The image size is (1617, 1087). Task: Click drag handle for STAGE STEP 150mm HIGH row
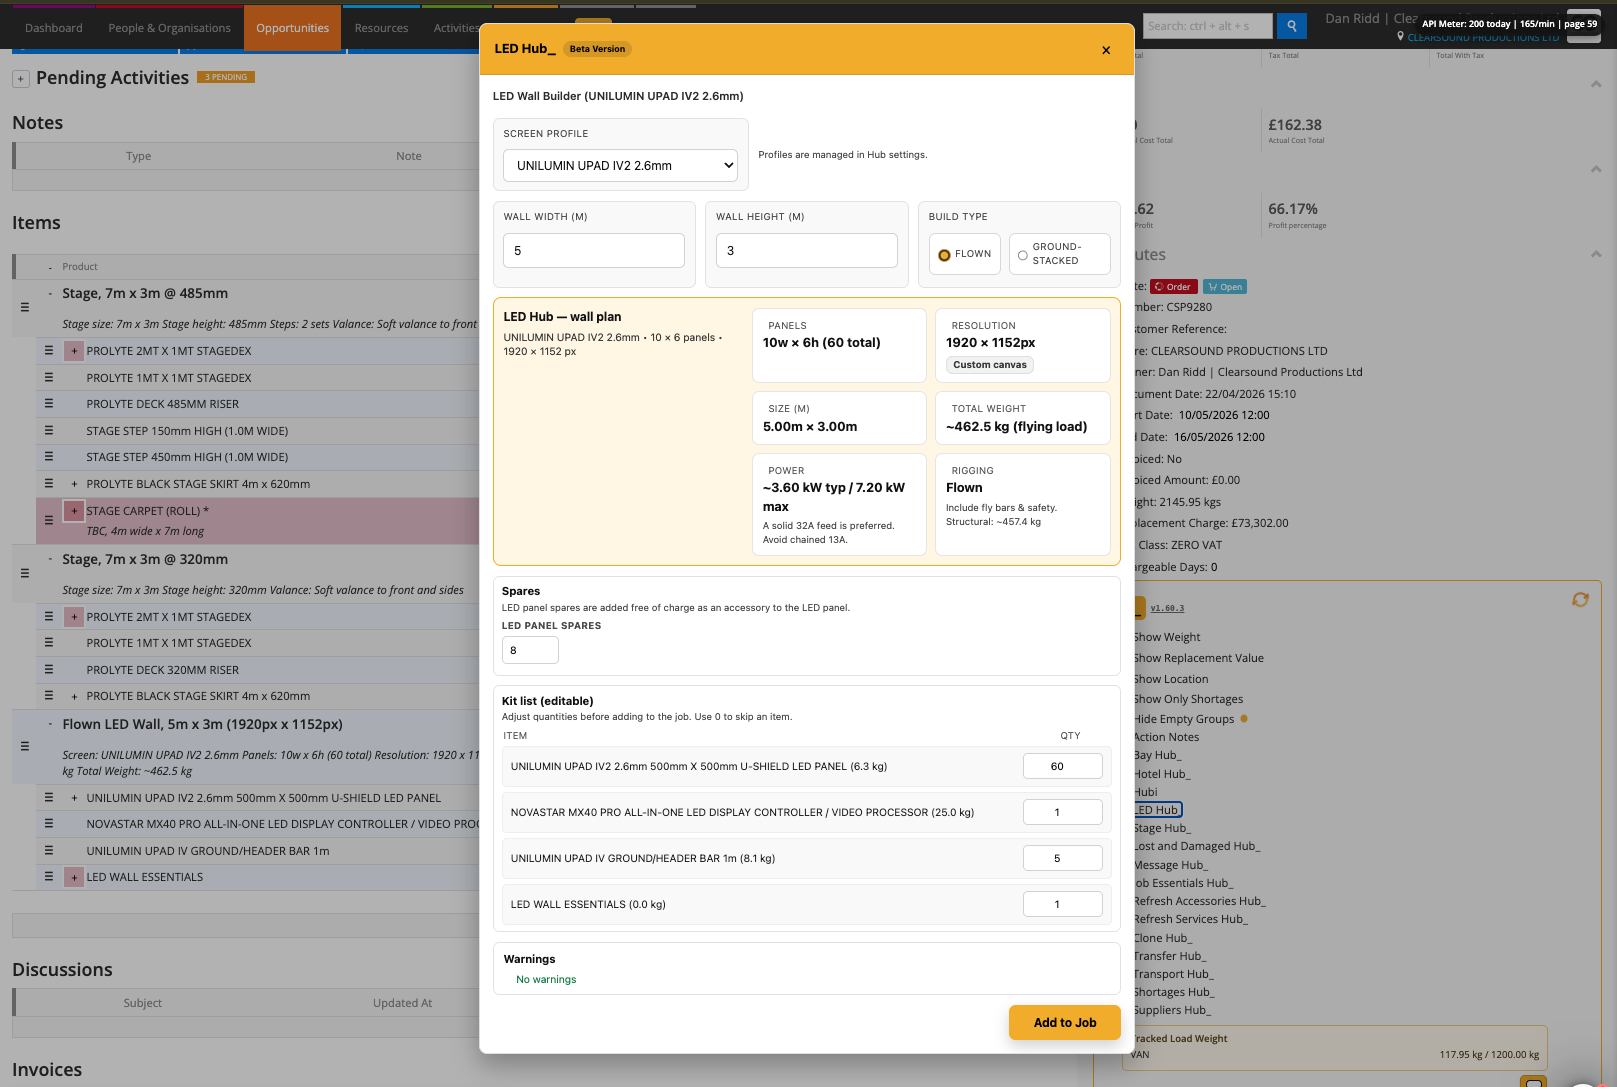pyautogui.click(x=48, y=430)
